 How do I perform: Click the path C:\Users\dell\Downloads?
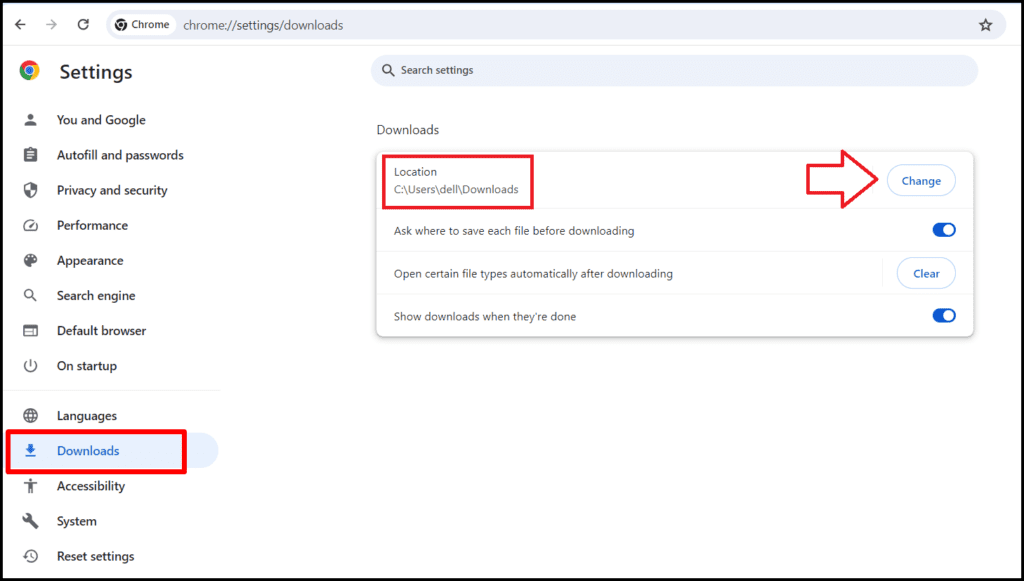pyautogui.click(x=456, y=189)
